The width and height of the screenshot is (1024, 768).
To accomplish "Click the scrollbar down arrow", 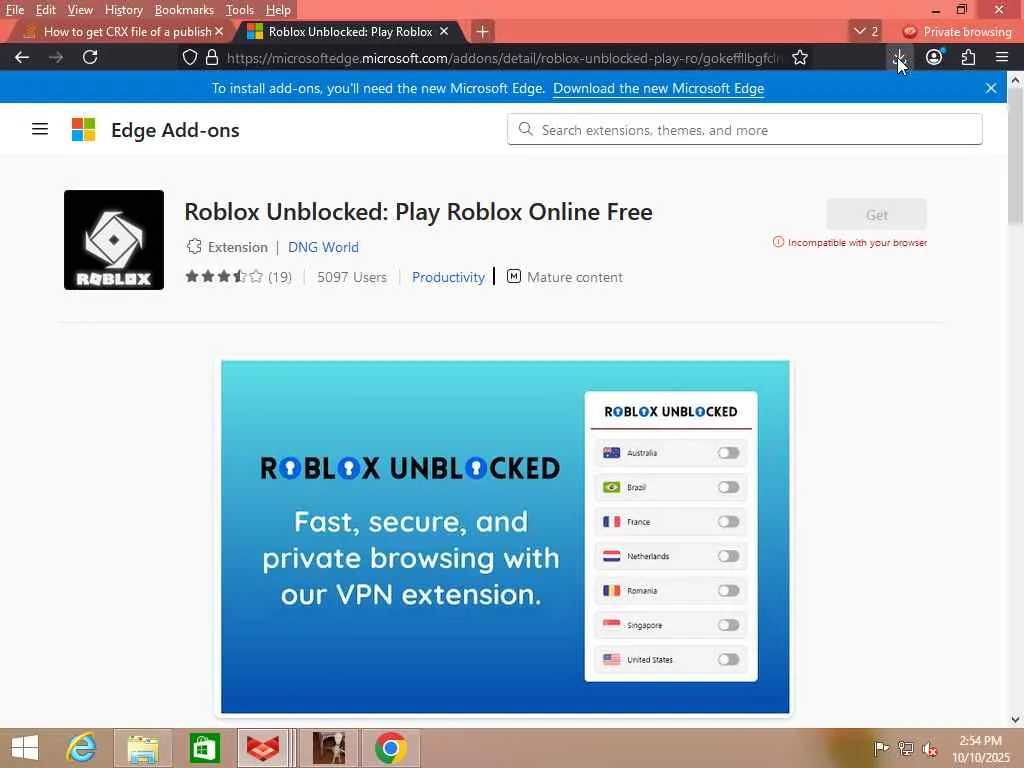I will tap(1015, 720).
